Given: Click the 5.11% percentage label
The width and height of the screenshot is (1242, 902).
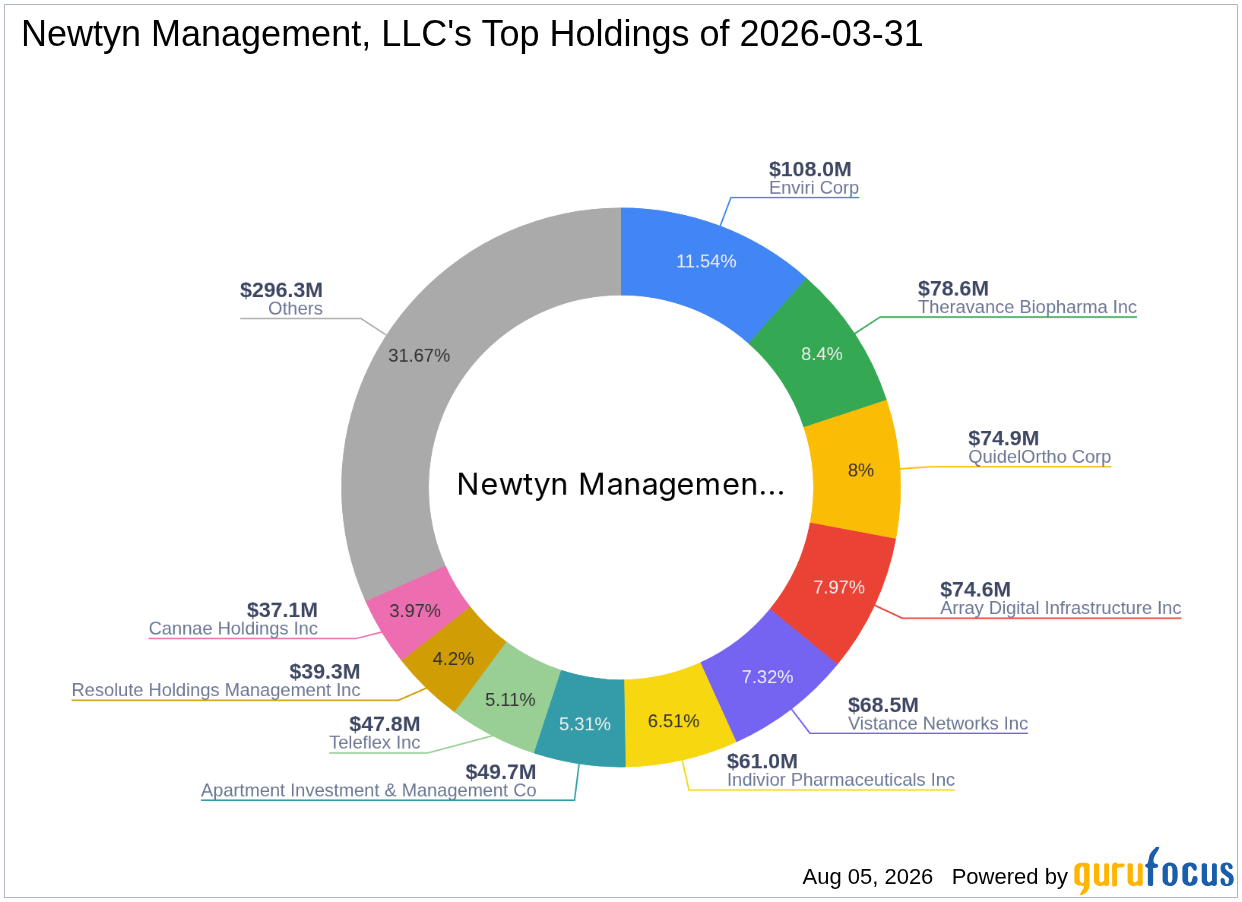Looking at the screenshot, I should (x=509, y=699).
